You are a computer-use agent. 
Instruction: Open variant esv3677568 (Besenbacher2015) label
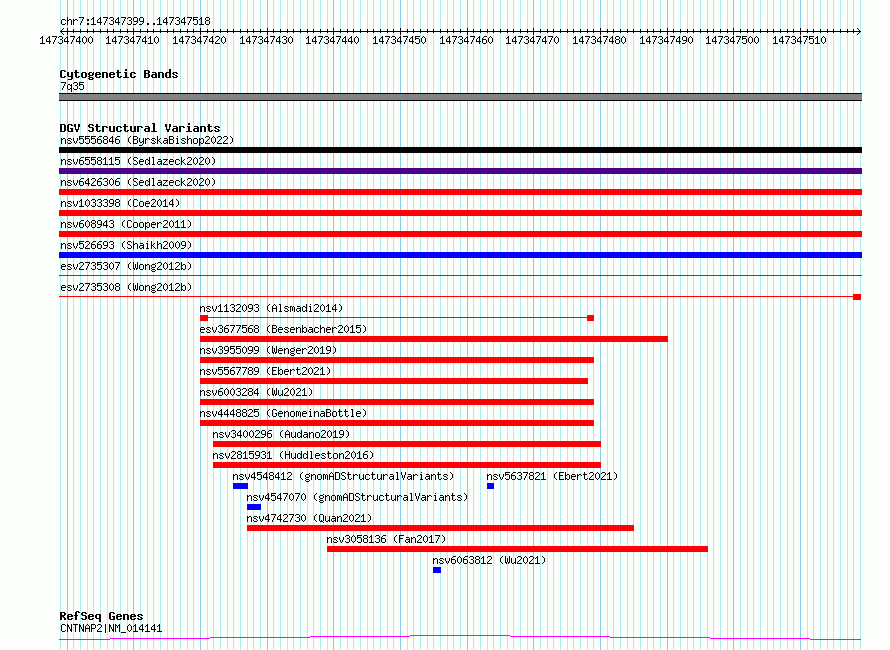283,329
